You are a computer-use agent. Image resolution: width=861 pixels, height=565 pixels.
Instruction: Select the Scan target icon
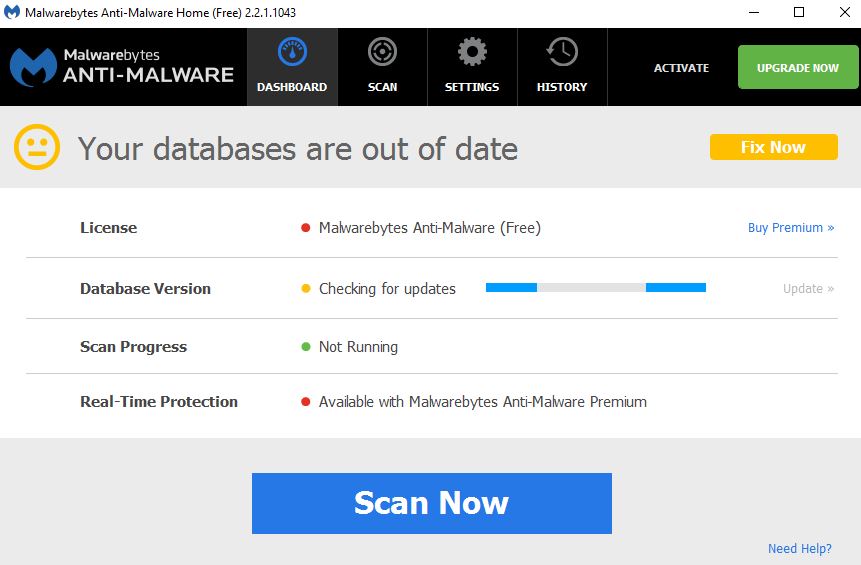coord(382,52)
